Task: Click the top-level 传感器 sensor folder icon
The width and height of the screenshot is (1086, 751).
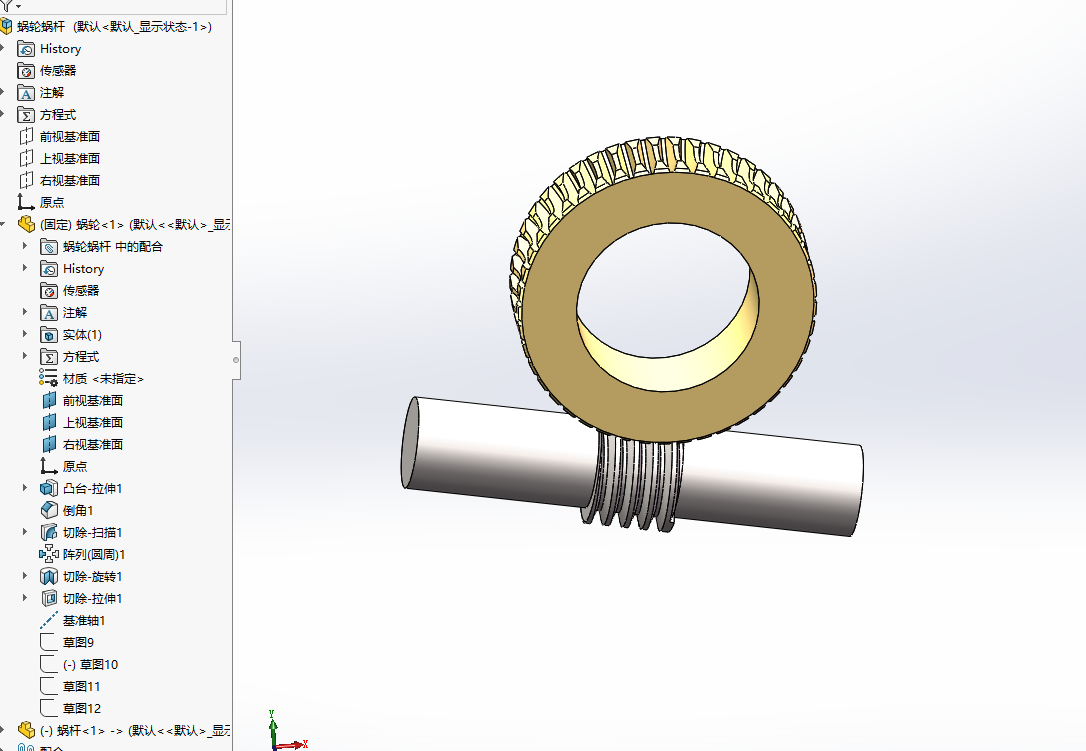Action: coord(26,71)
